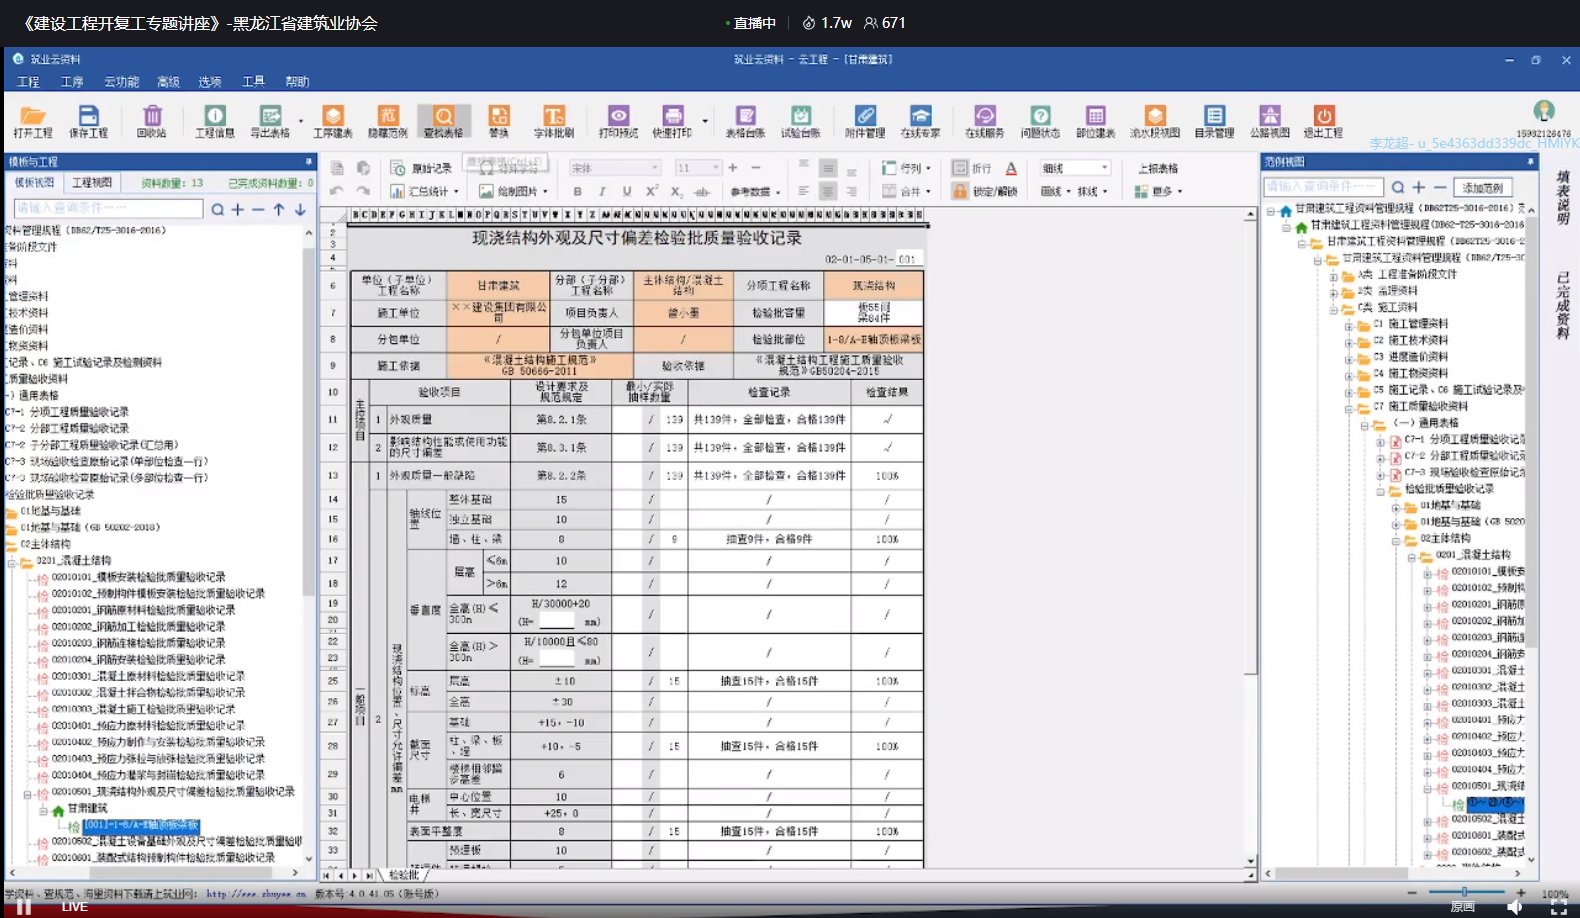Click the 上报表格 button
Viewport: 1580px width, 918px height.
[1158, 168]
